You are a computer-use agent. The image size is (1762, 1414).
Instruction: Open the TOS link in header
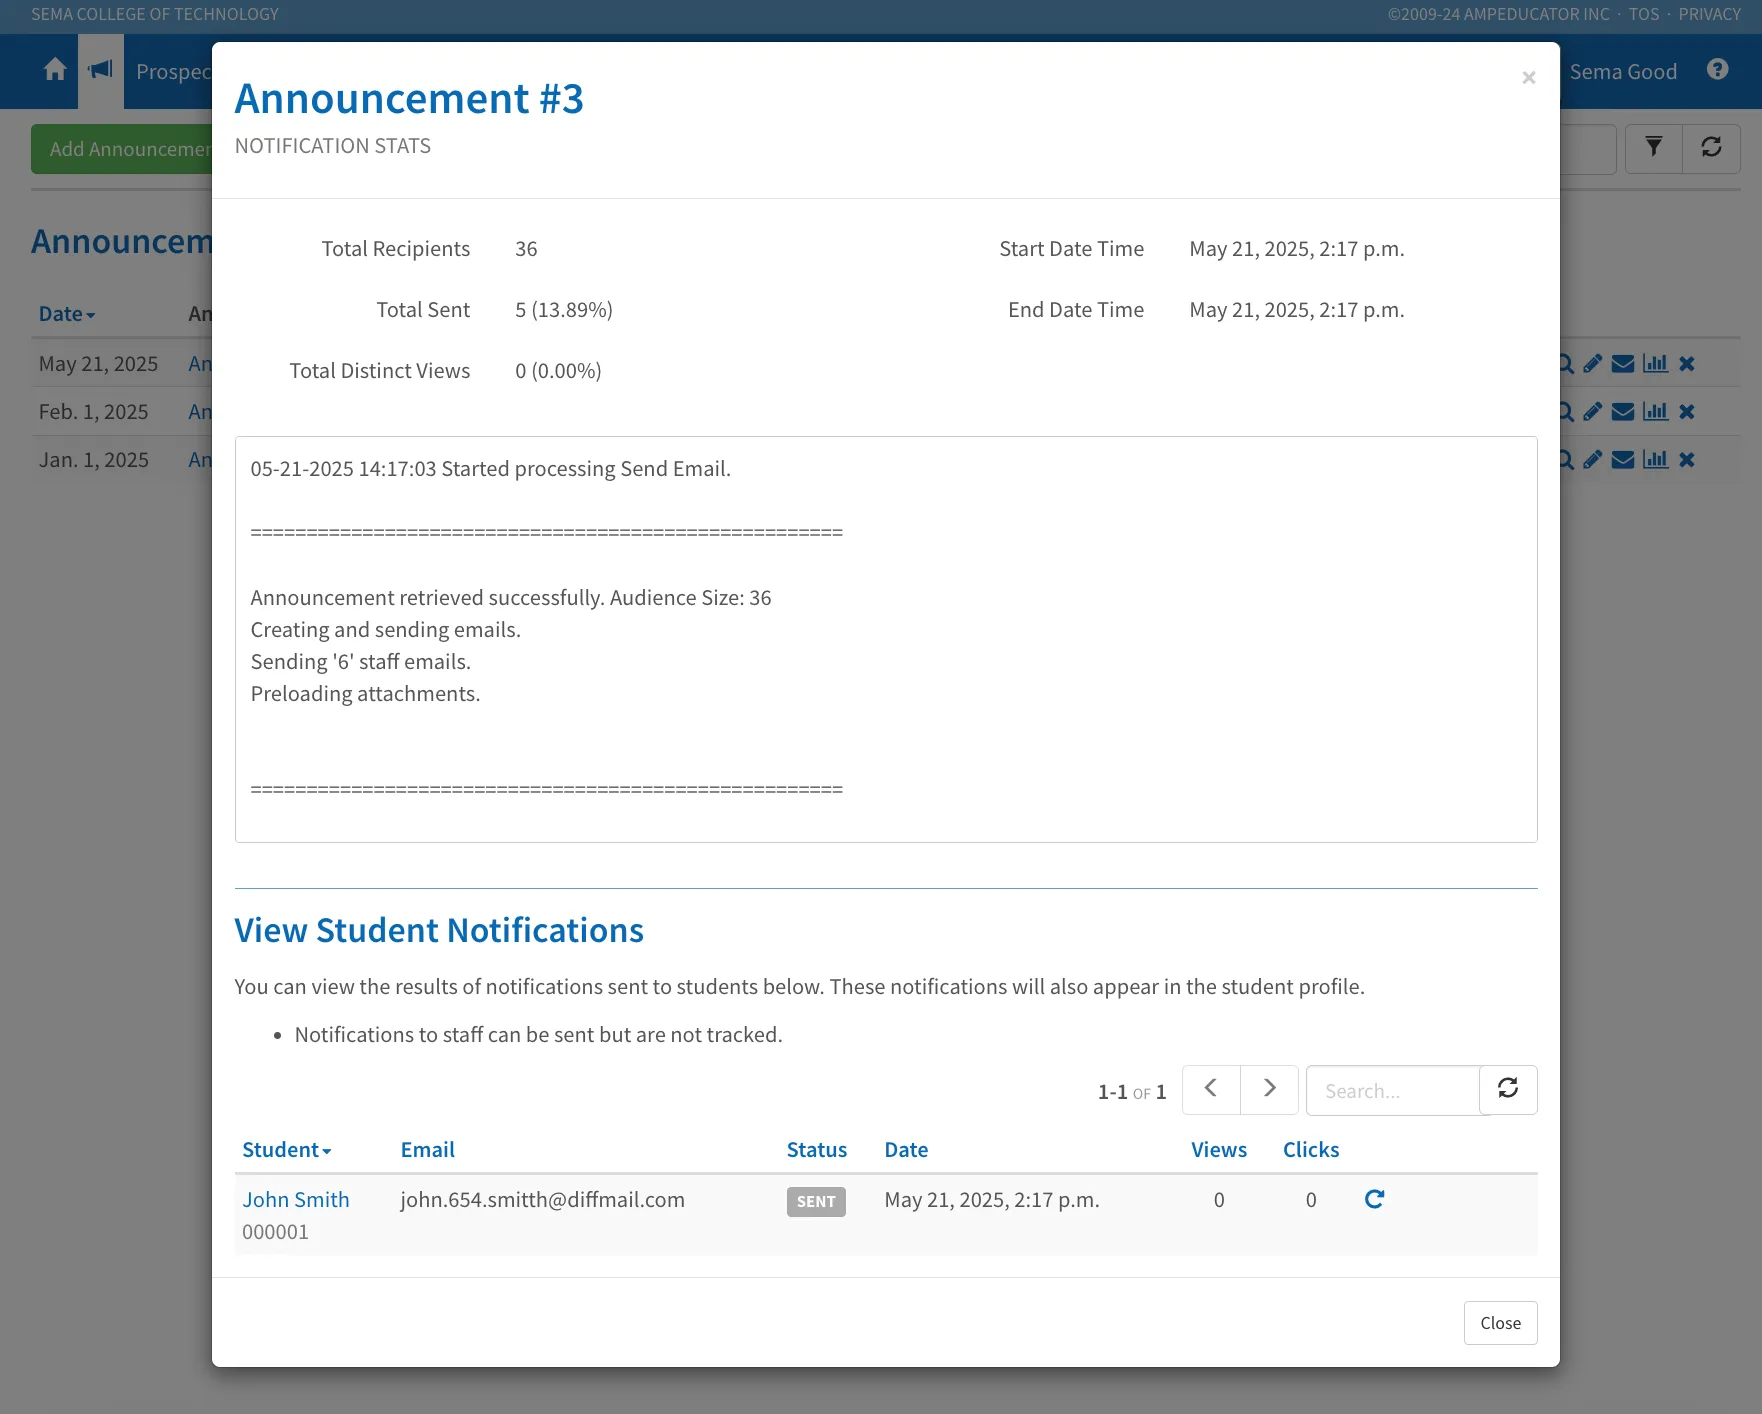pyautogui.click(x=1644, y=14)
